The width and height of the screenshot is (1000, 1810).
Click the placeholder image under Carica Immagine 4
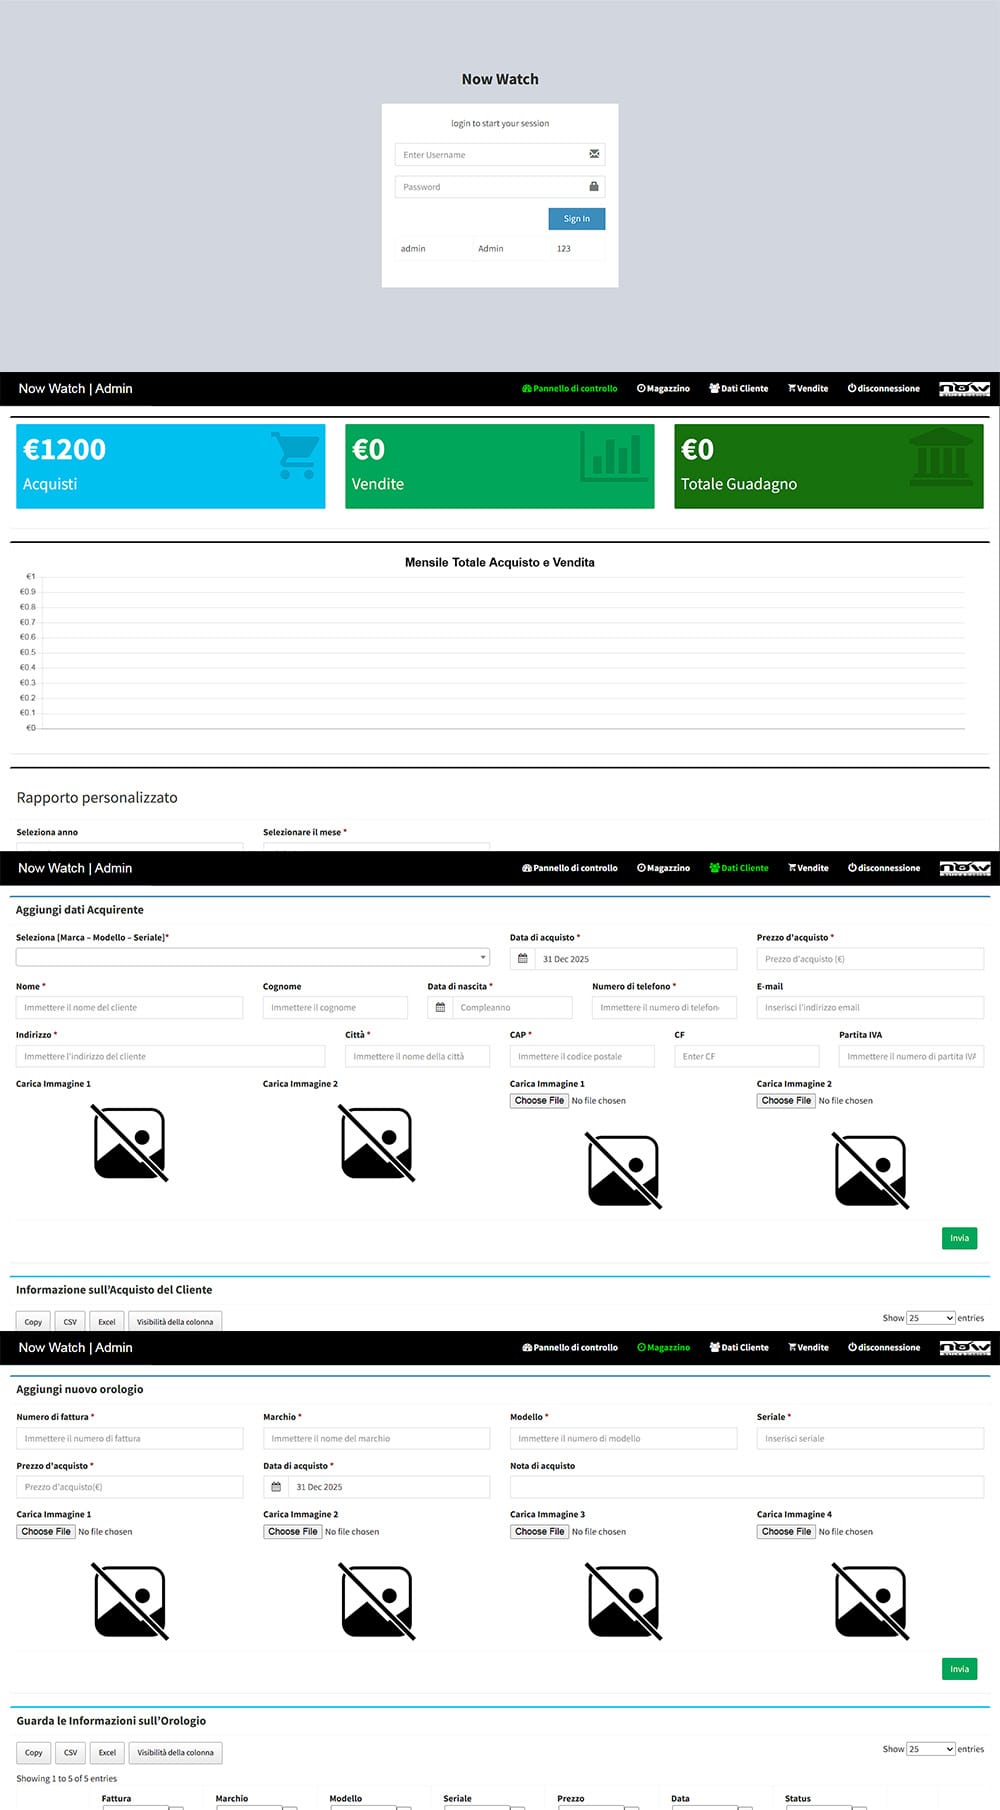point(870,1601)
